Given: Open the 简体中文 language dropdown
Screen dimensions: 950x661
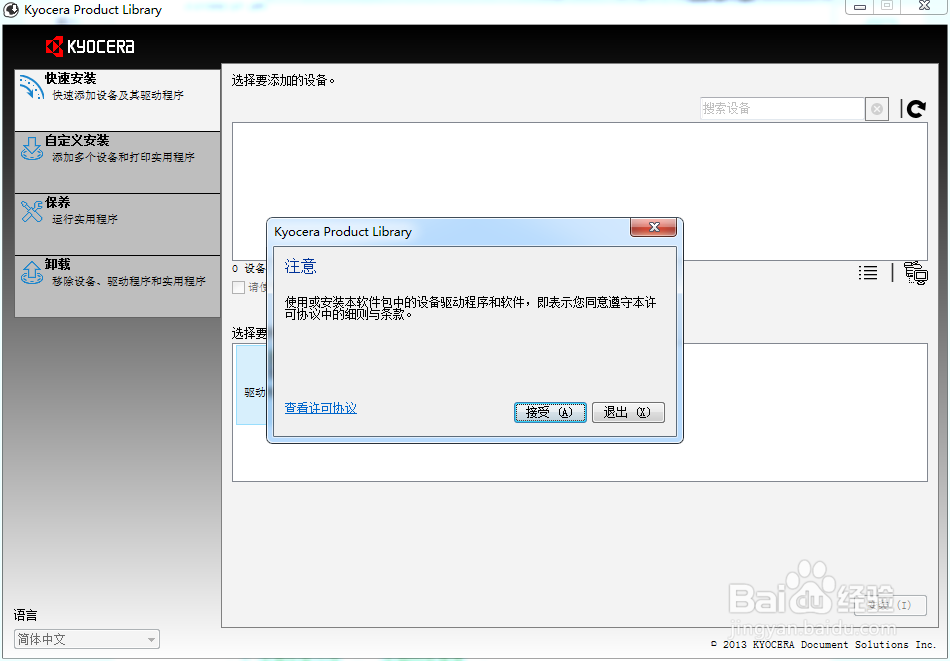Looking at the screenshot, I should (87, 639).
